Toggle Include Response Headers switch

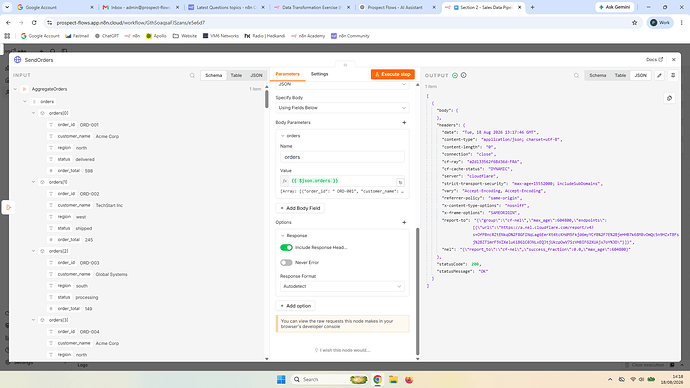tap(286, 247)
